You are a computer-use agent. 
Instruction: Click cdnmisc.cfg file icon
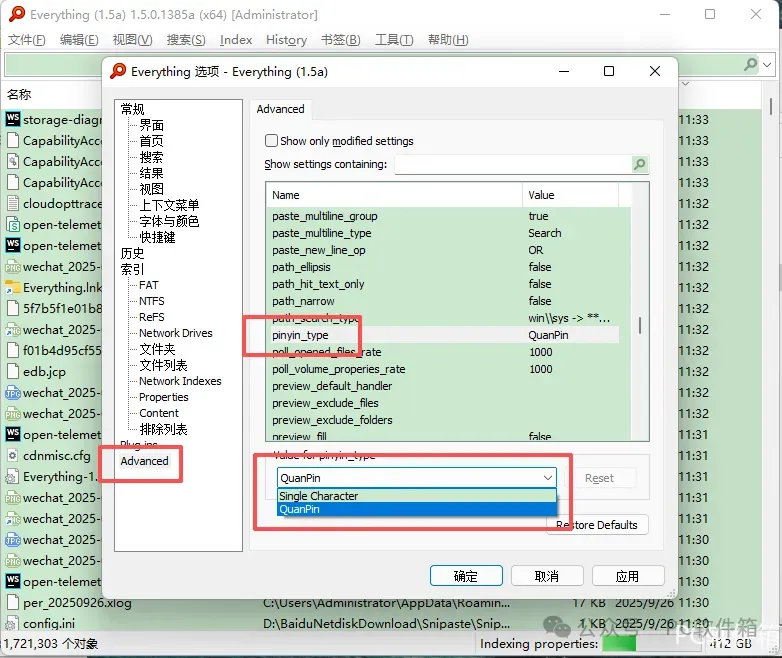(x=12, y=455)
